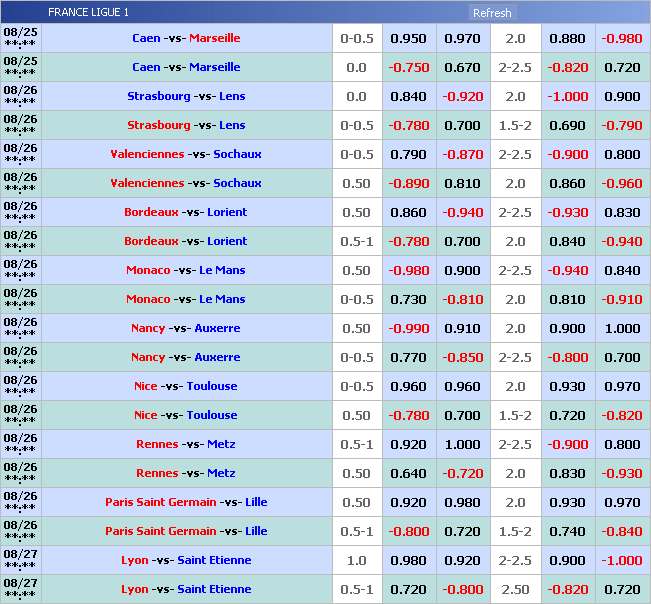Pick the -0.990 odds for Nancy vs Auxerre
The width and height of the screenshot is (651, 604).
coord(408,329)
